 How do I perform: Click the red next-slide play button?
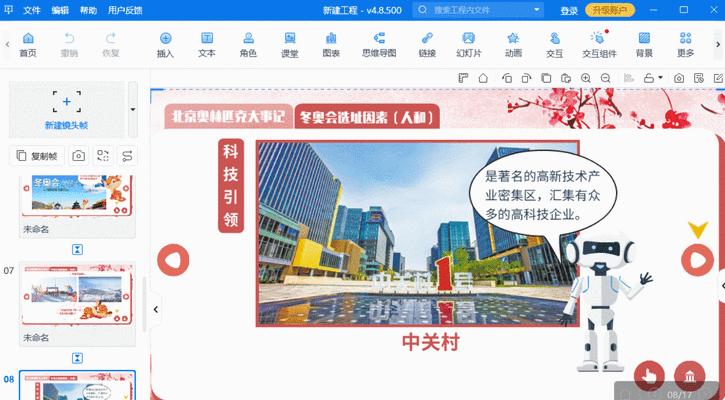point(697,260)
